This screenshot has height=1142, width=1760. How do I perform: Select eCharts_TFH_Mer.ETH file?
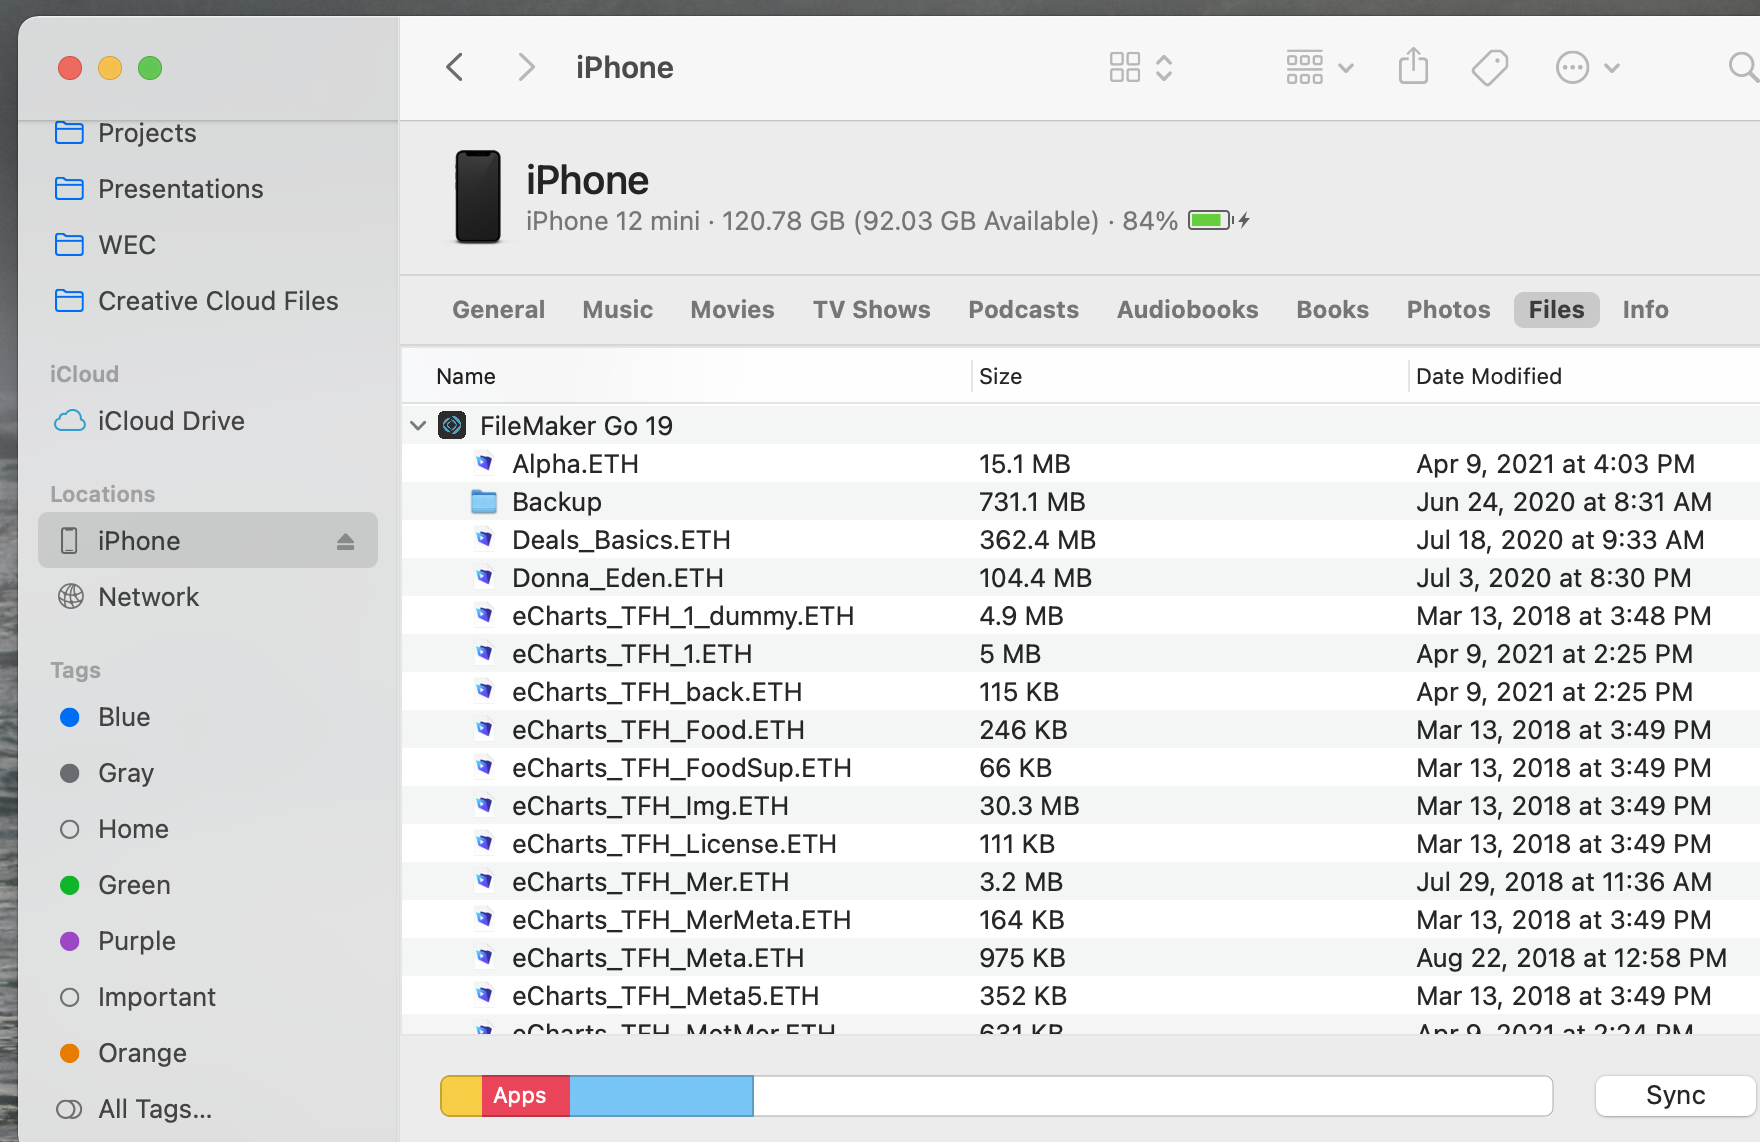pos(1080,882)
